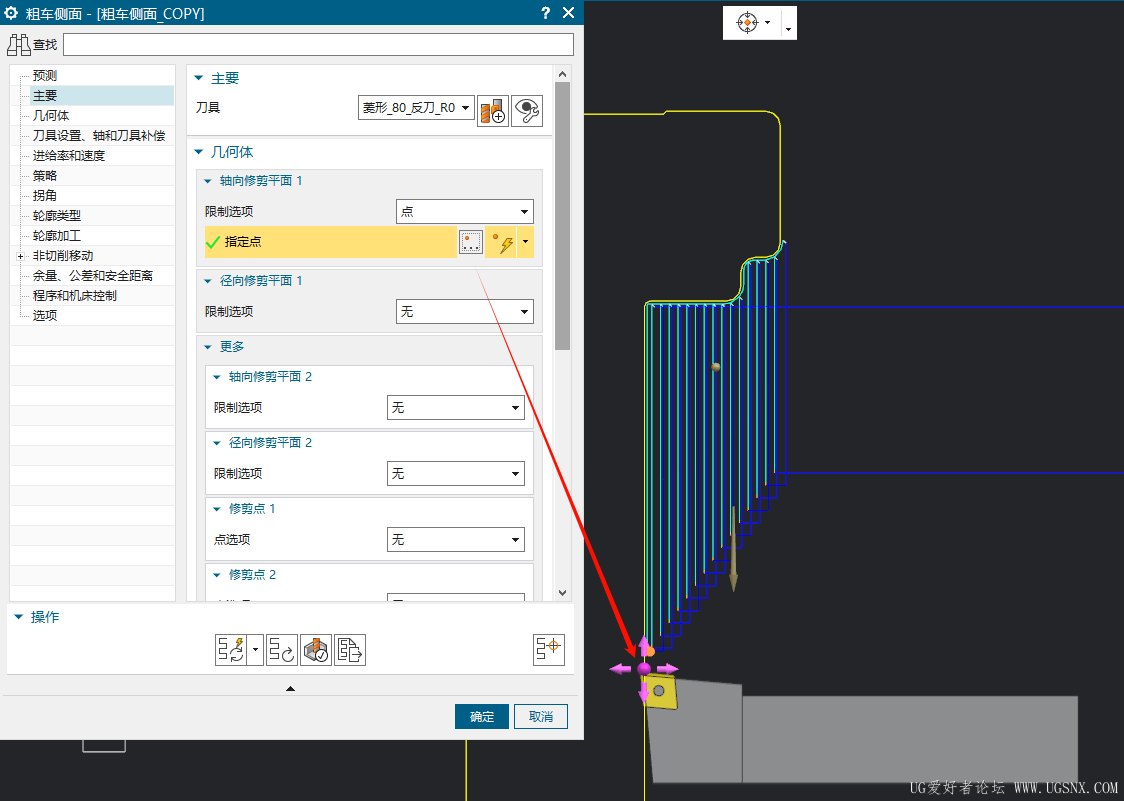Select 策略 in the left tree
The height and width of the screenshot is (801, 1124).
44,176
